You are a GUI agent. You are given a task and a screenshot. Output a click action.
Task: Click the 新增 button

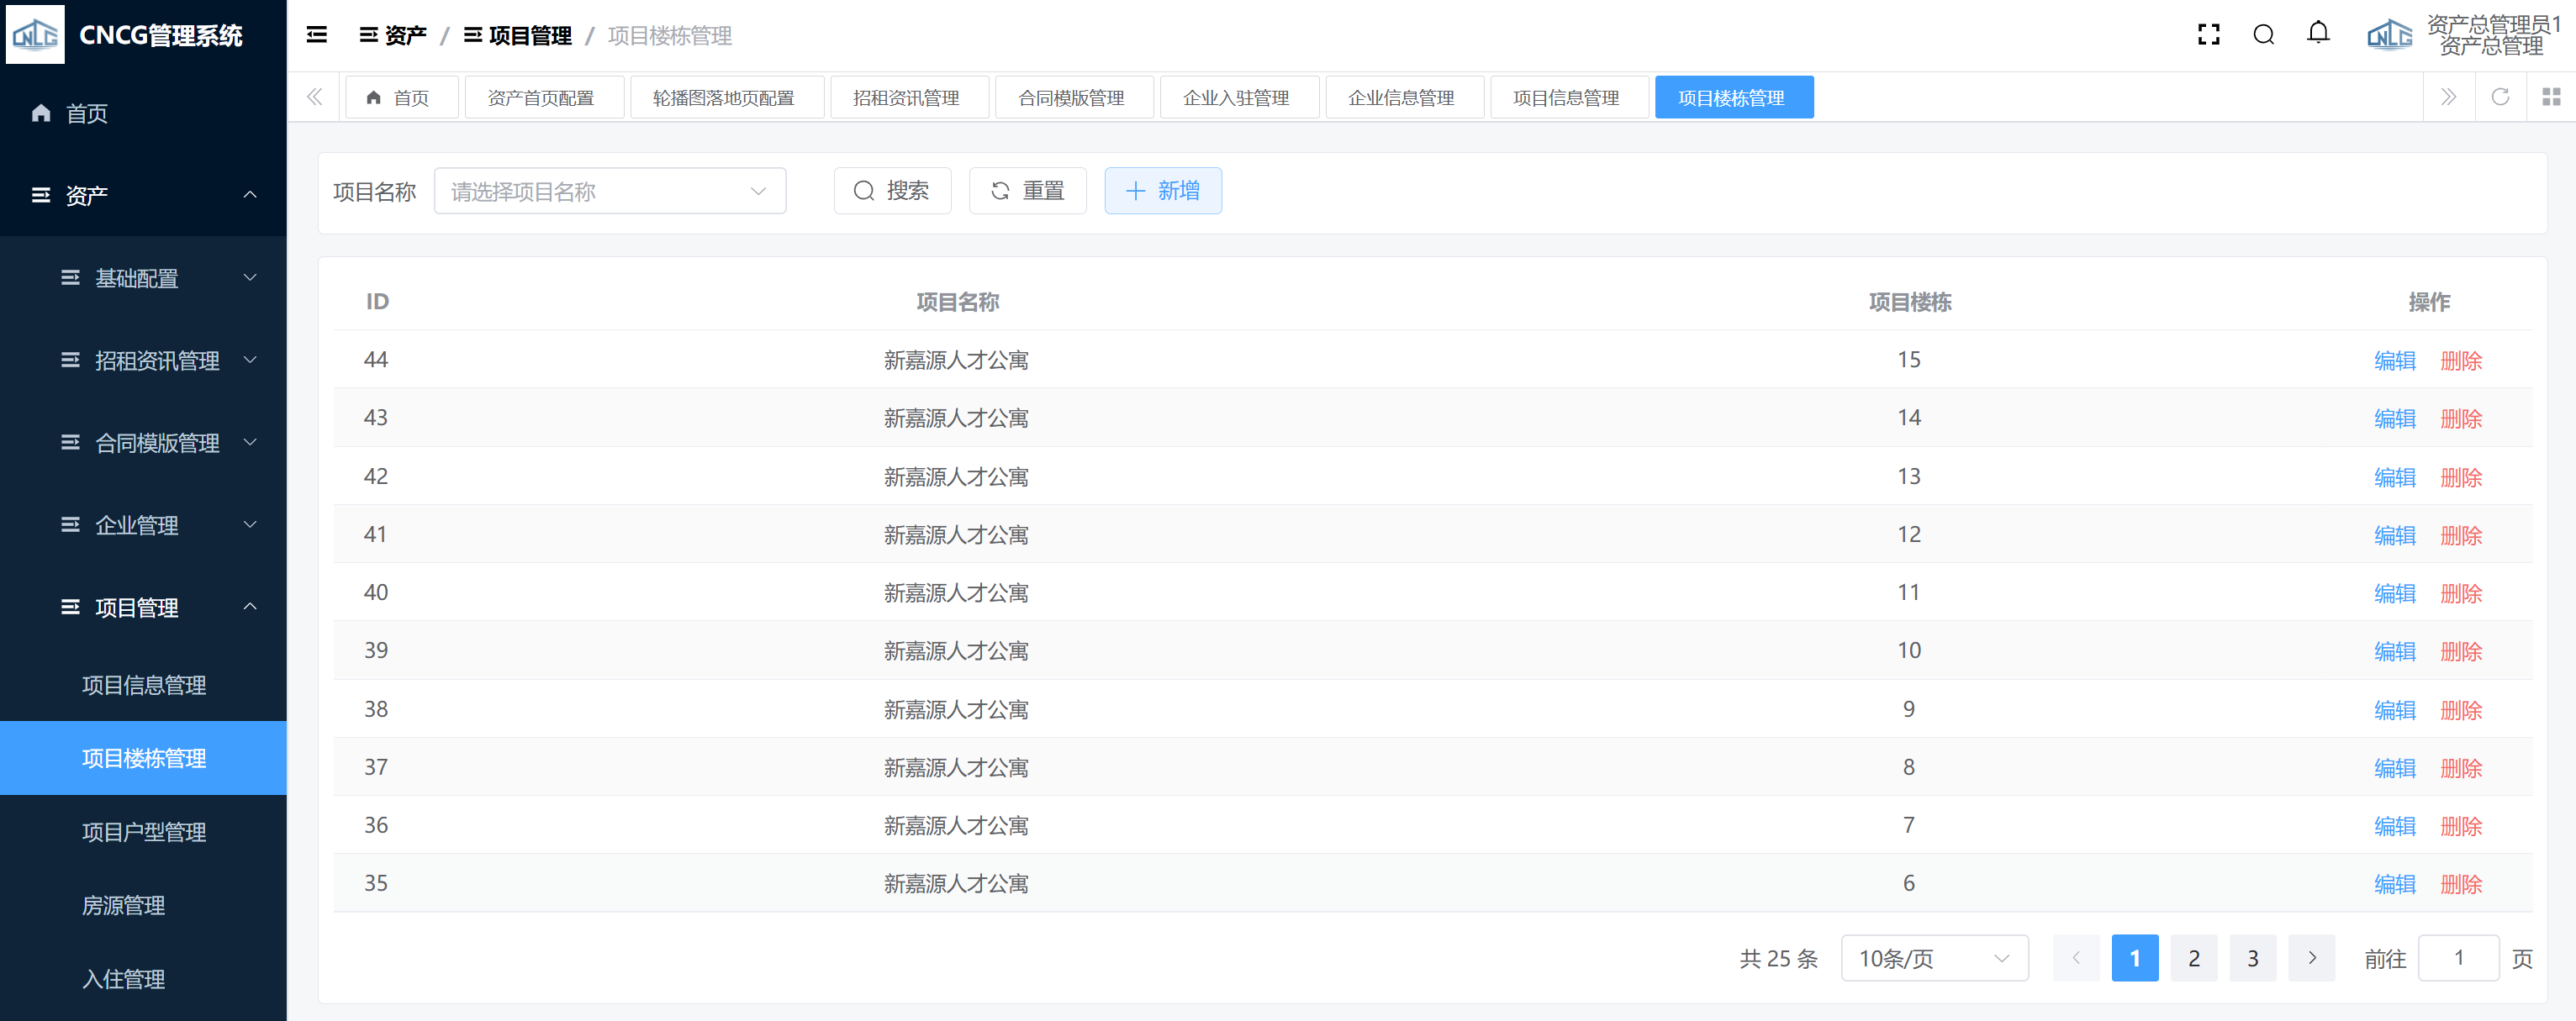point(1162,191)
